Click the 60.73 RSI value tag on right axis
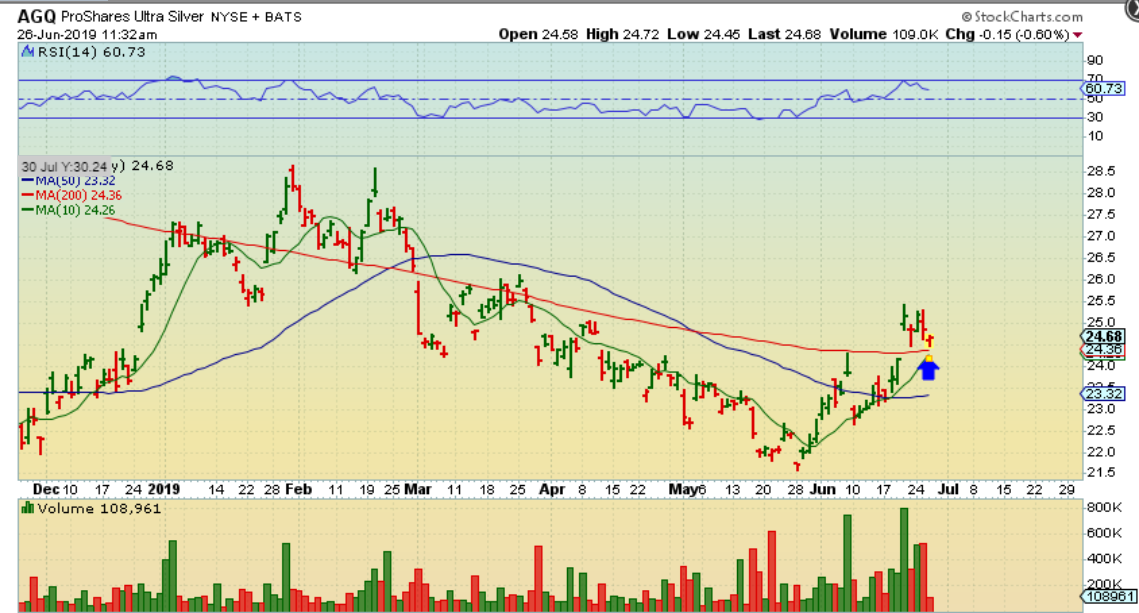The image size is (1139, 613). [1103, 88]
